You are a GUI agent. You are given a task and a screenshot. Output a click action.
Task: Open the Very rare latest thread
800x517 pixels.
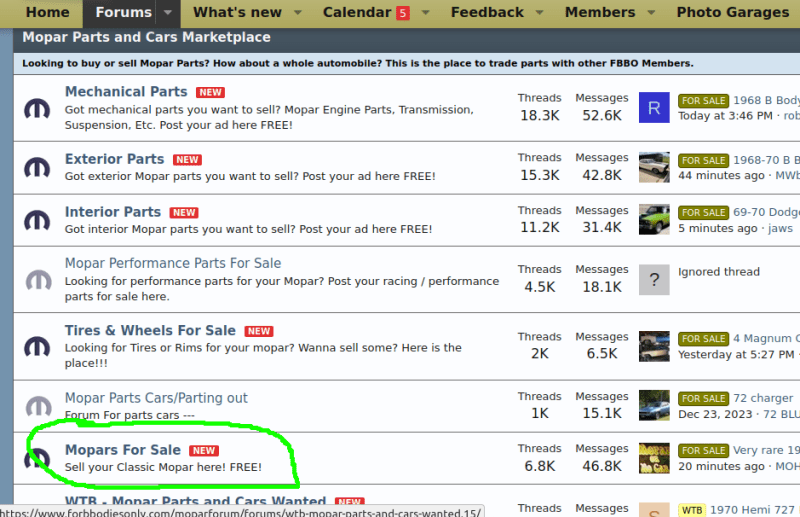click(x=766, y=450)
